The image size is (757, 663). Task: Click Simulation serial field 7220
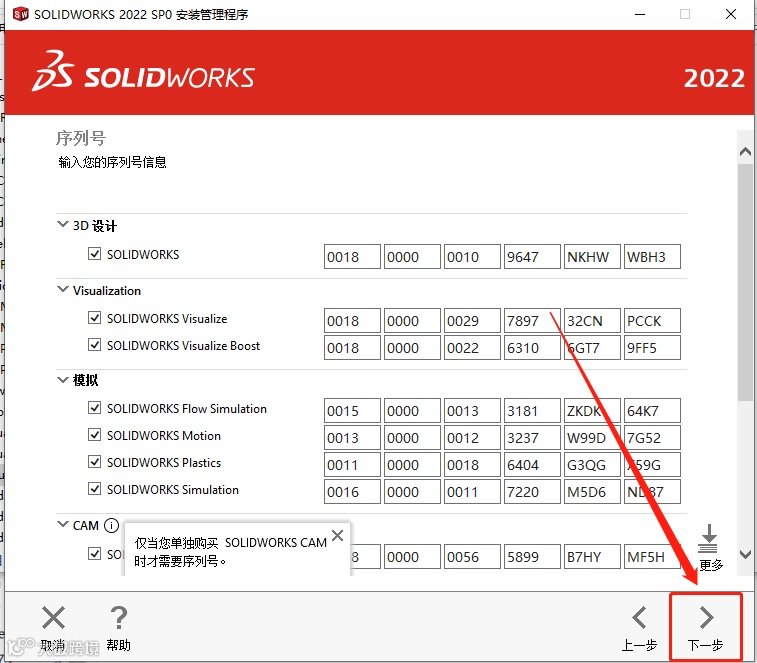click(x=532, y=492)
